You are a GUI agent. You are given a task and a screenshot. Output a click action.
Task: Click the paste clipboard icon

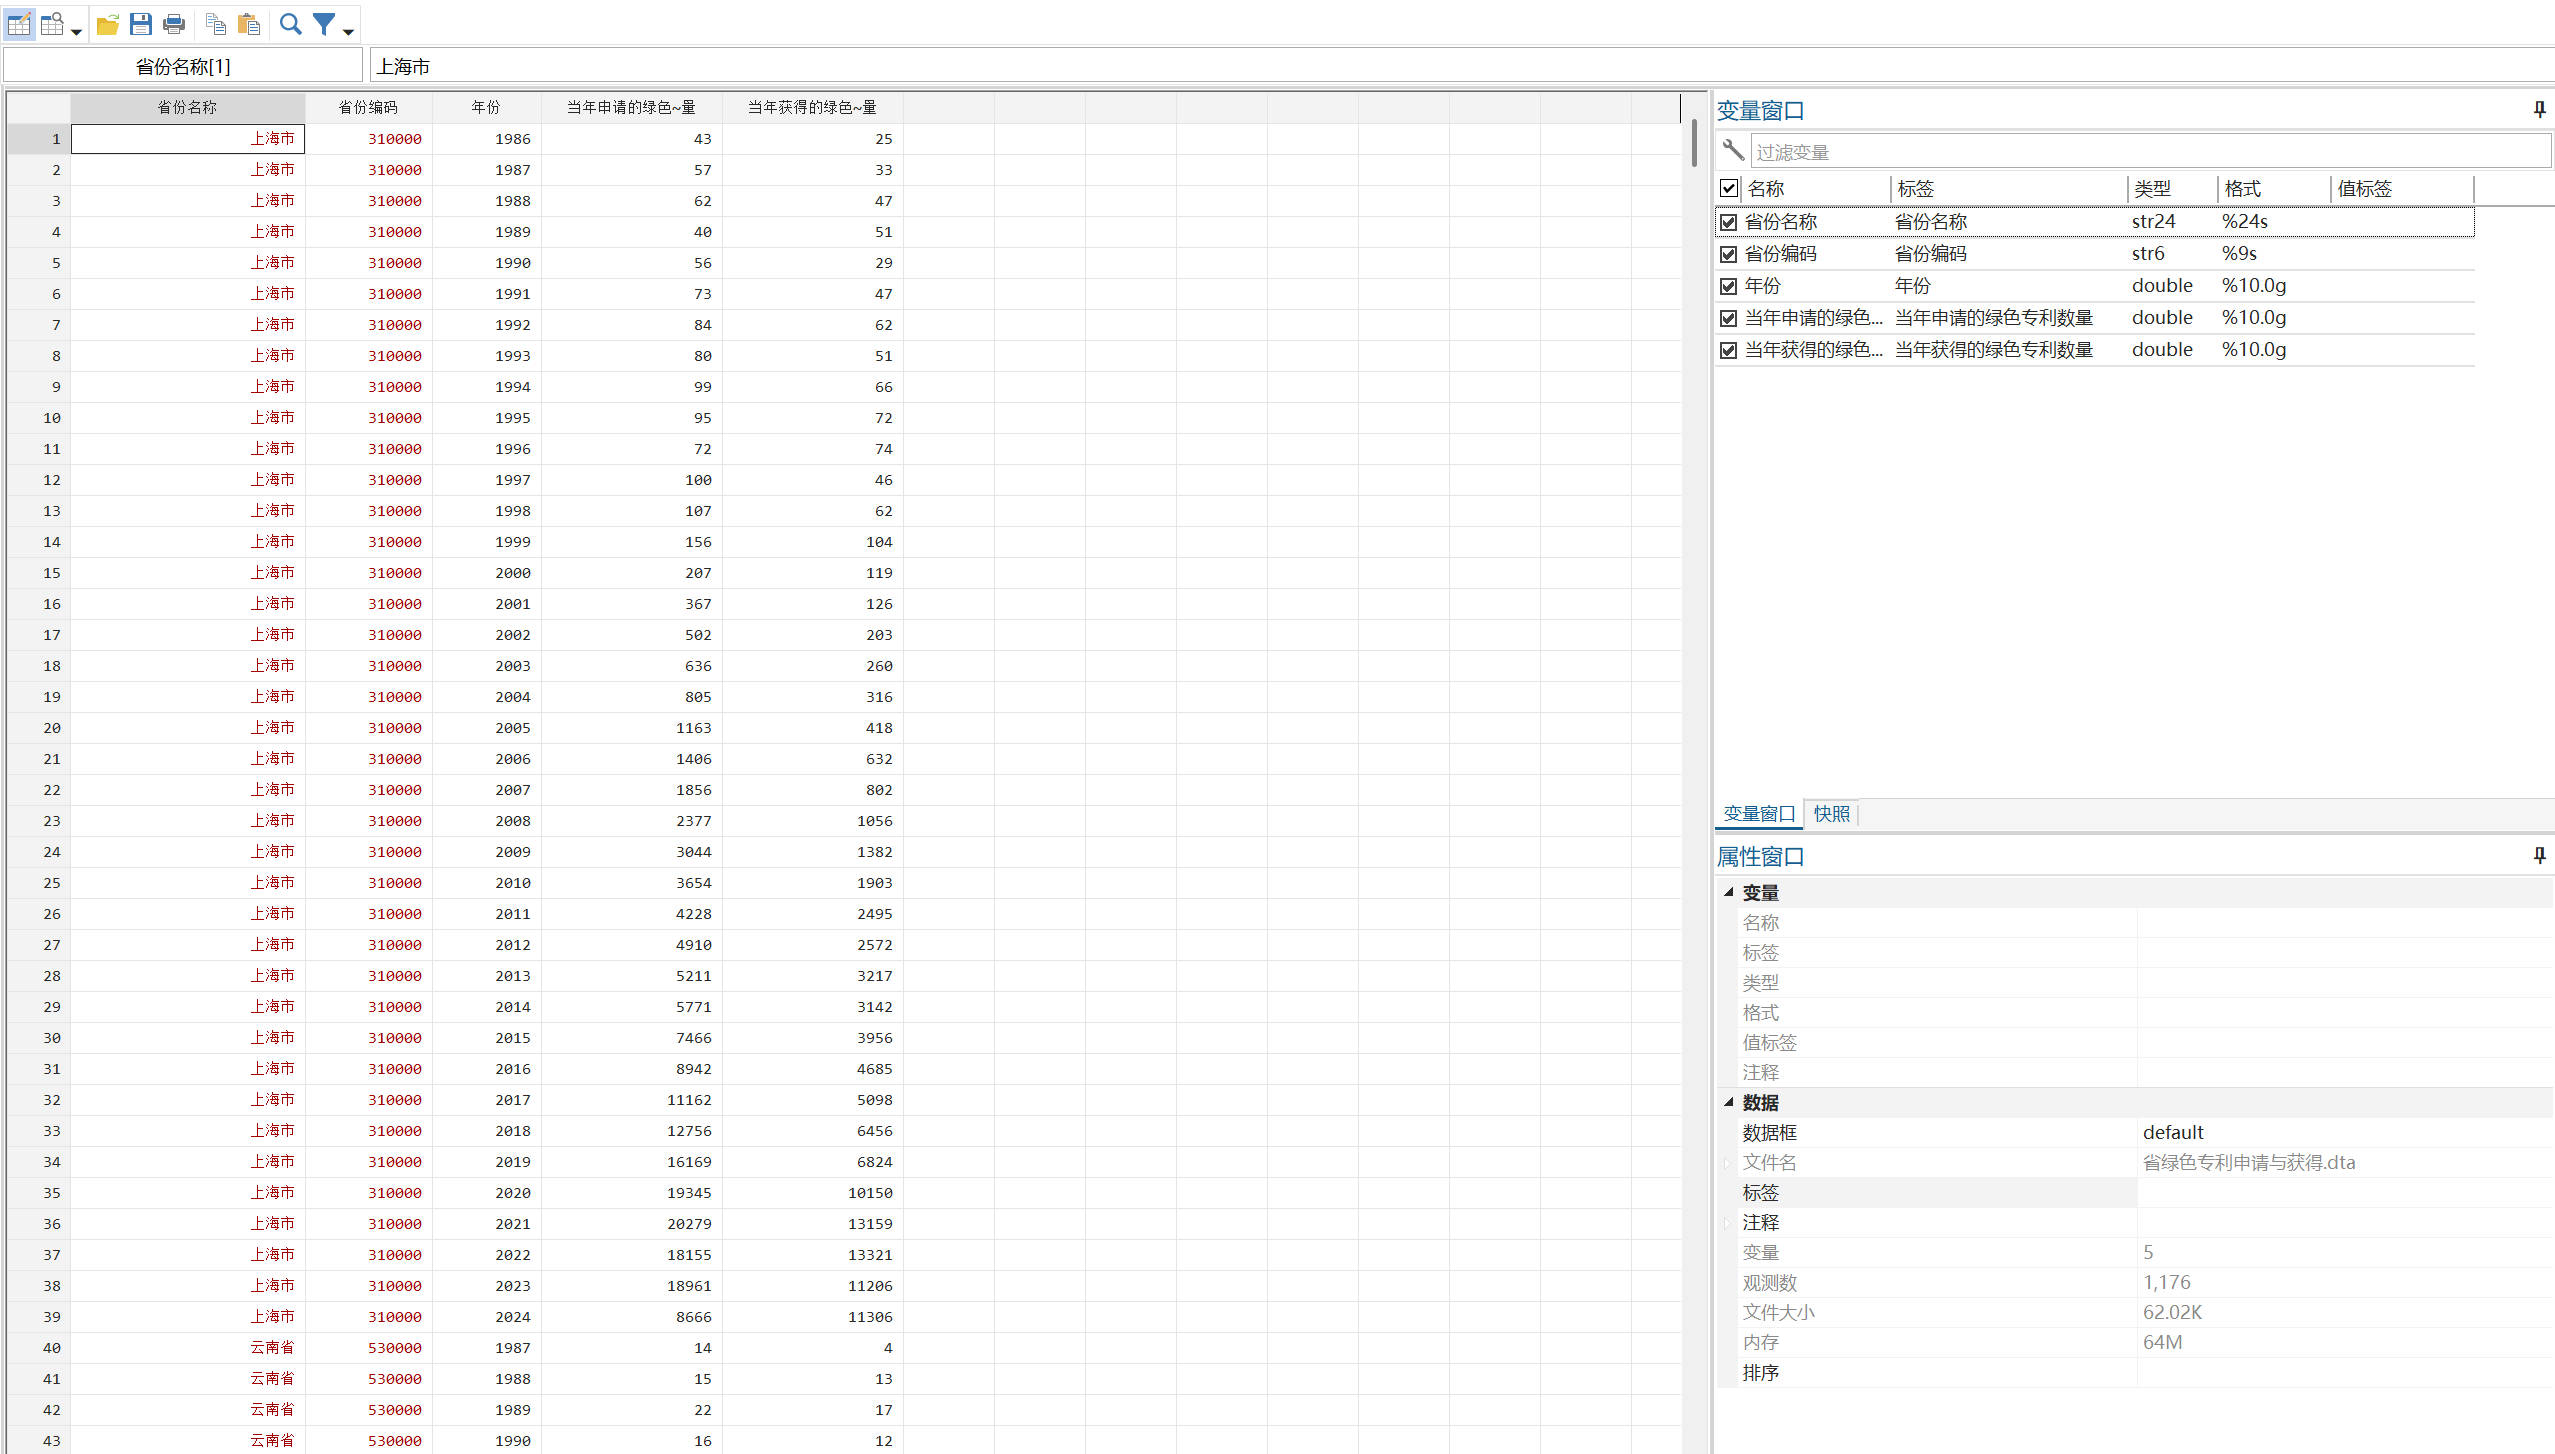[249, 24]
